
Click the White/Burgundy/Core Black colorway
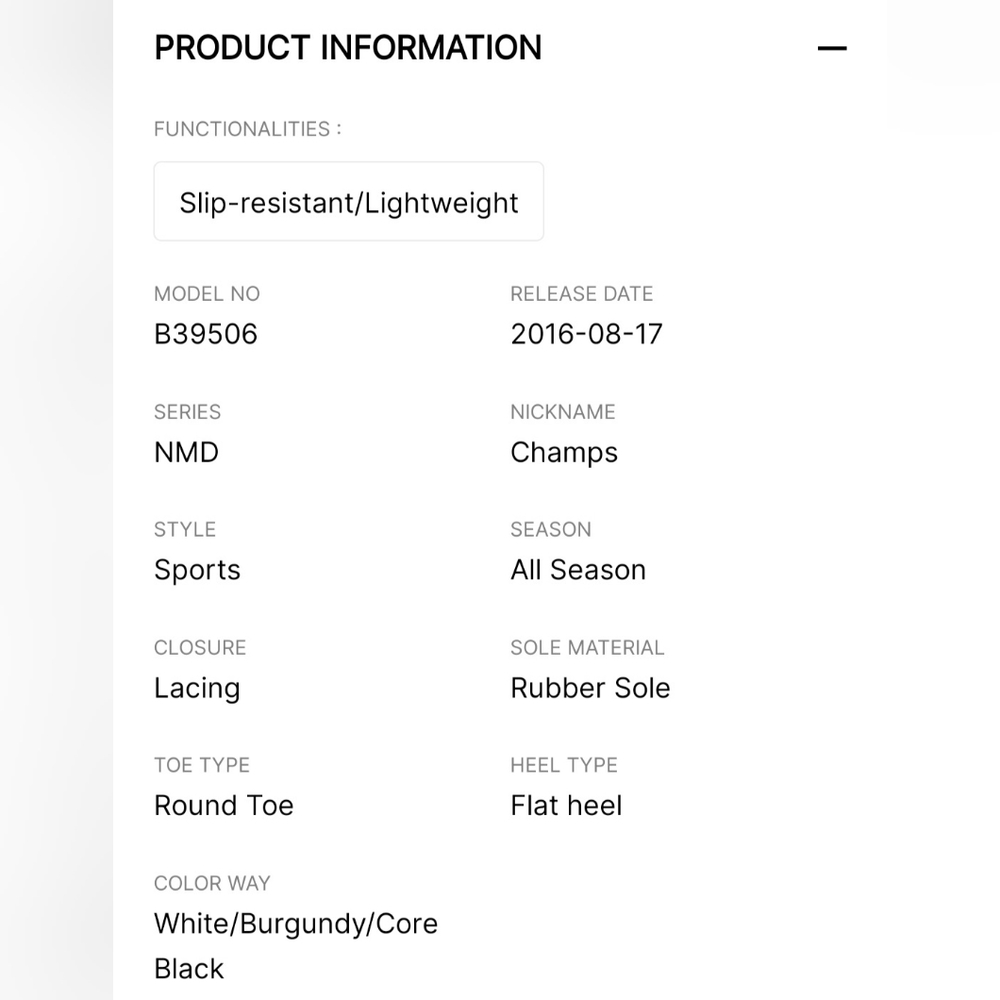pos(296,946)
